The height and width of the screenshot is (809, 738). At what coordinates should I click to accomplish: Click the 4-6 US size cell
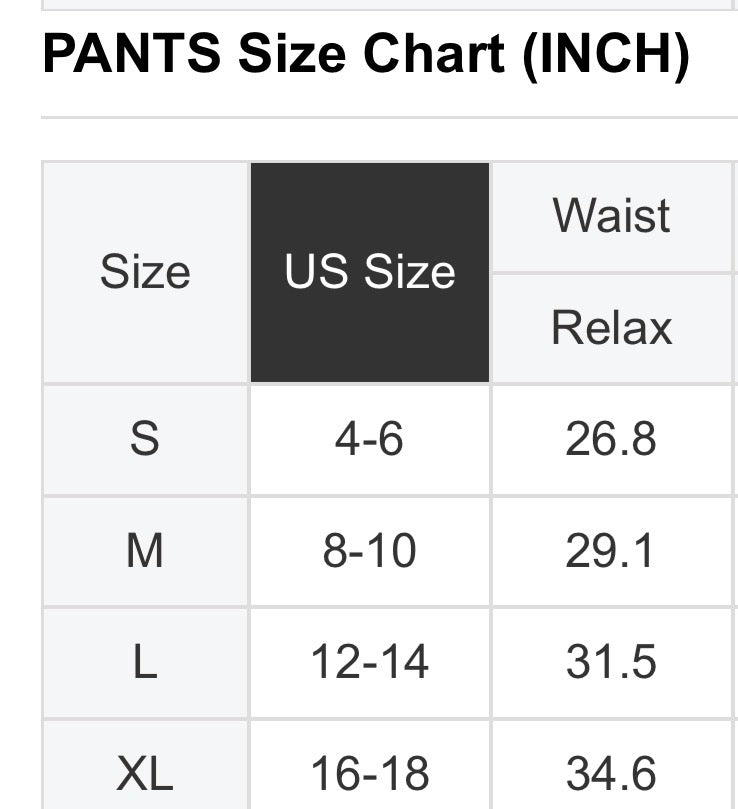[369, 439]
